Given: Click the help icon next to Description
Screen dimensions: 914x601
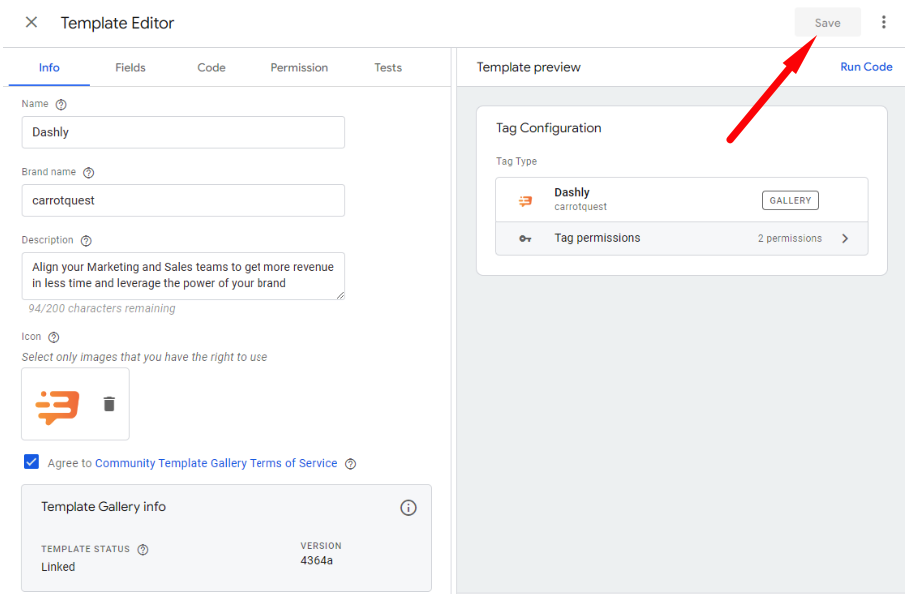Looking at the screenshot, I should [86, 241].
